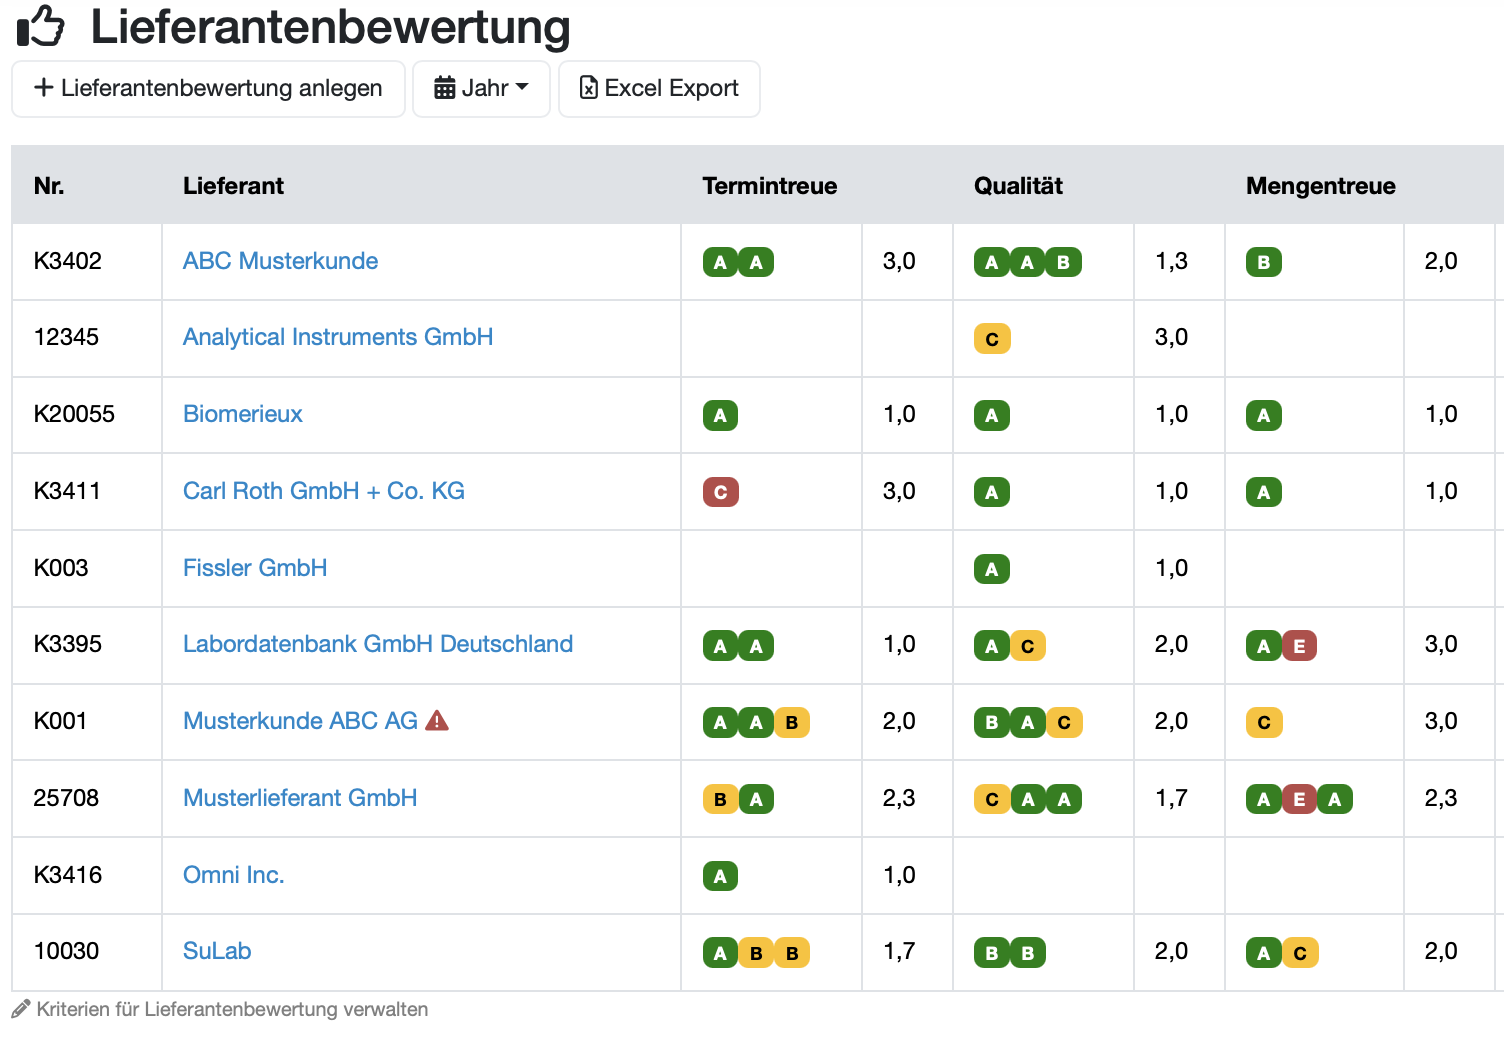Open Labordatenbank GmbH Deutschland link
Screen dimensions: 1504x1042
click(378, 644)
